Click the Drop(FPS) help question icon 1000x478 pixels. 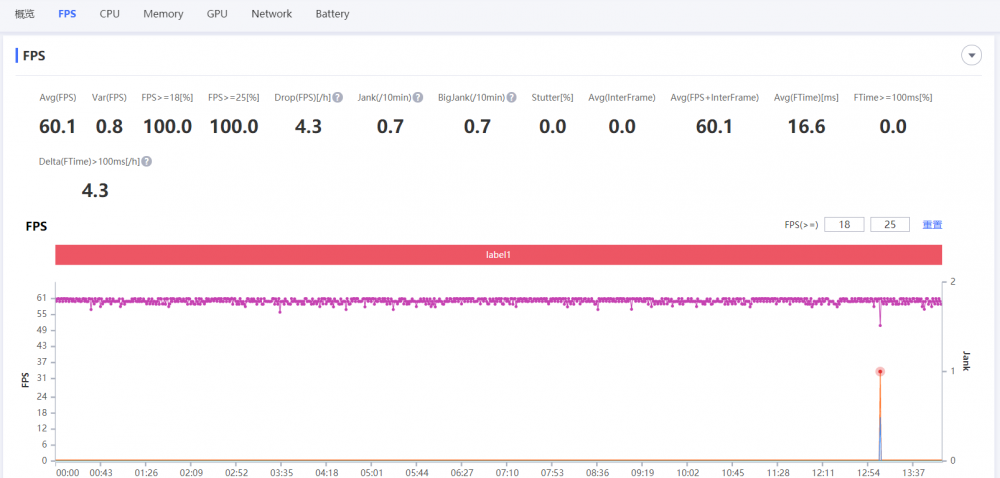(338, 98)
